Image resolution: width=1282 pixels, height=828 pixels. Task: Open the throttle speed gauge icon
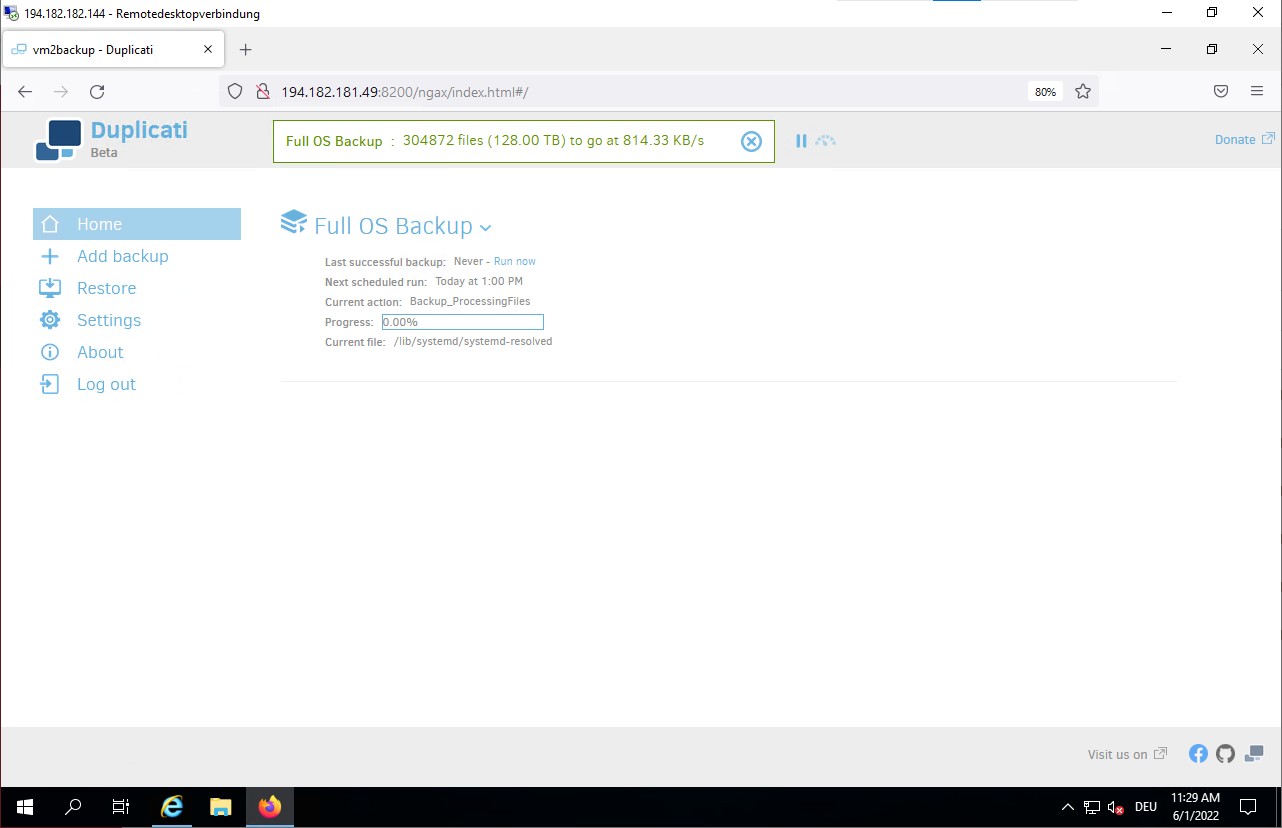[825, 141]
